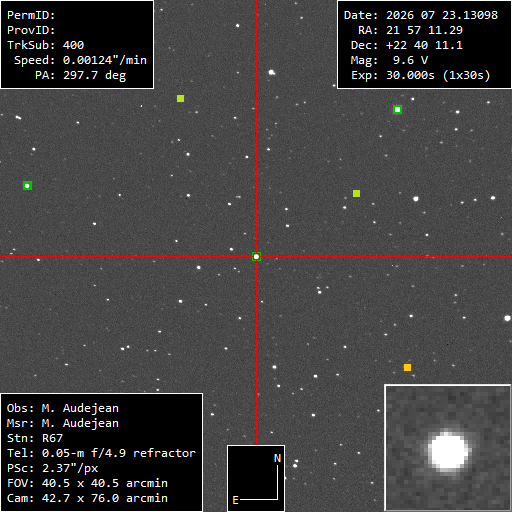Click the FOV 40.5 x 40.5 arcmin text
The image size is (512, 512).
[x=87, y=483]
